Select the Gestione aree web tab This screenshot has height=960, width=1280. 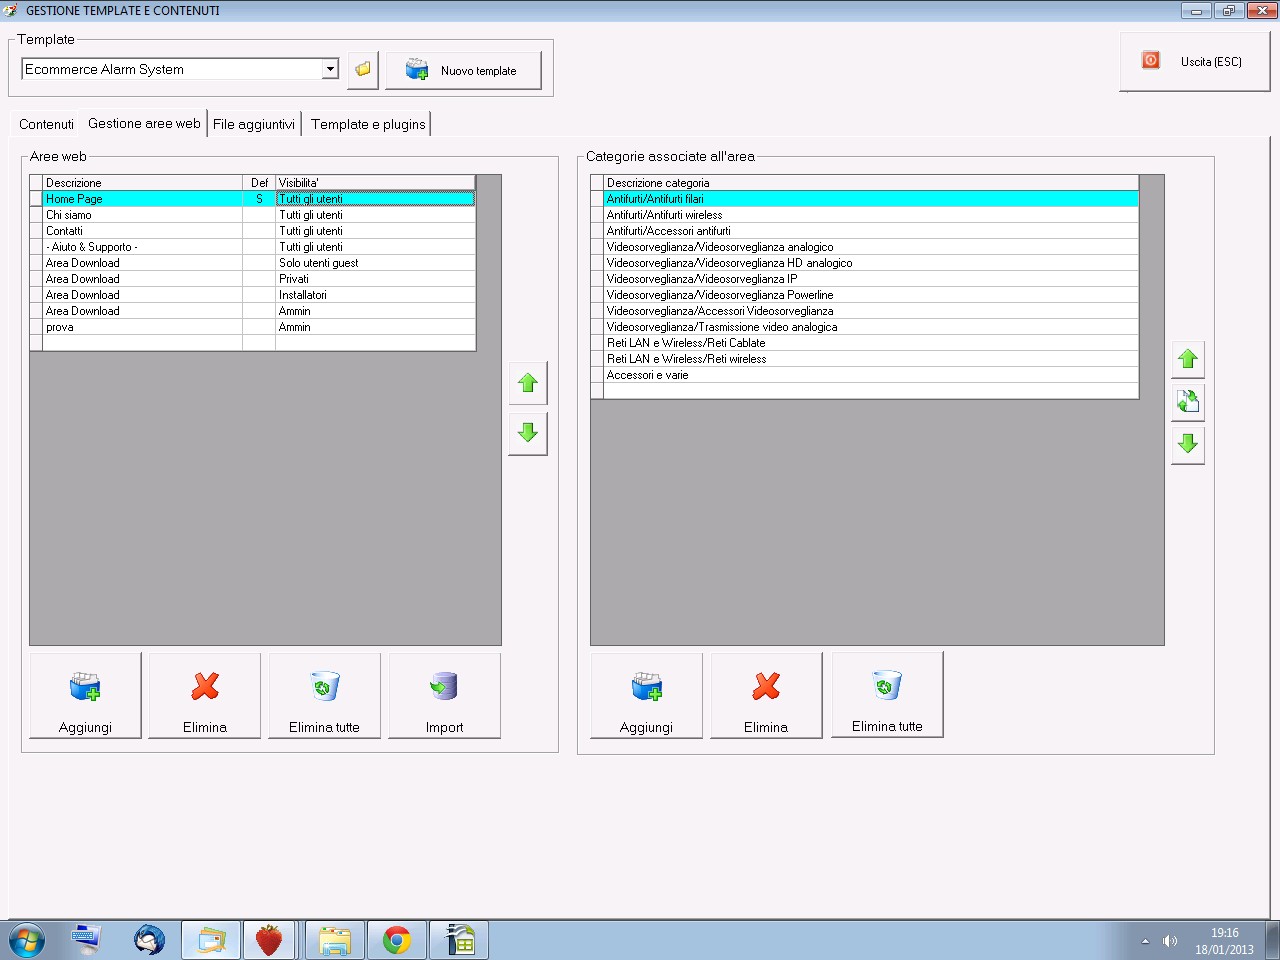point(144,123)
